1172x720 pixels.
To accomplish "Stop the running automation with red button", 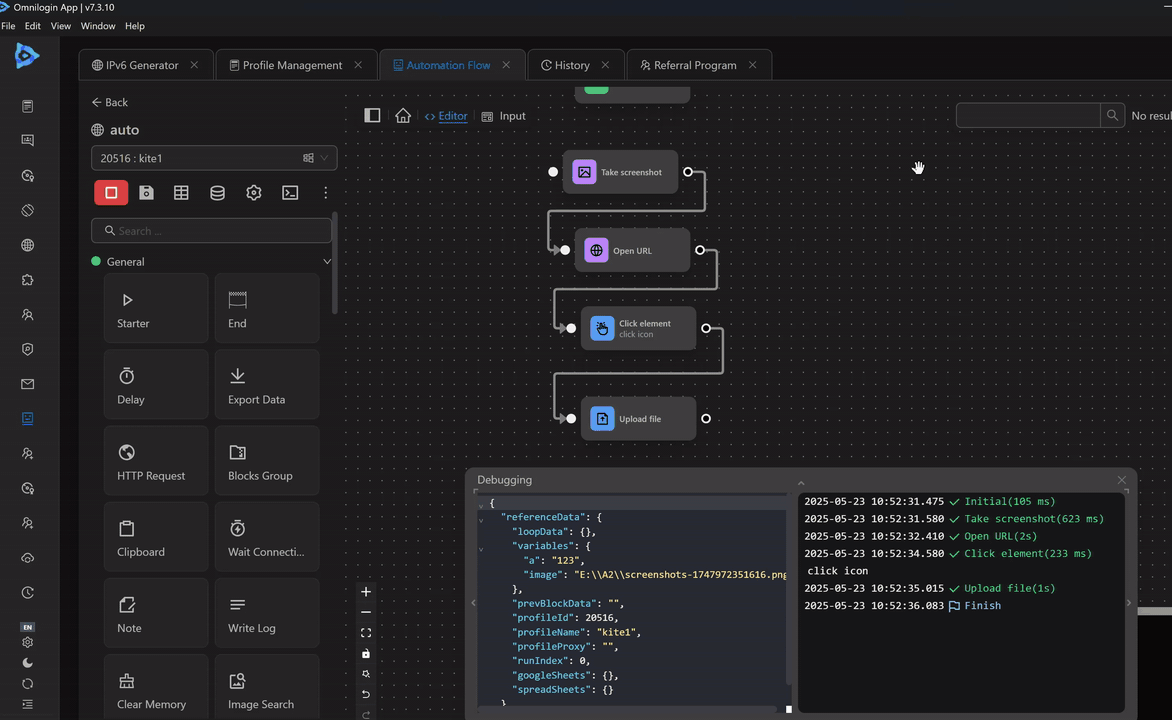I will coord(111,193).
